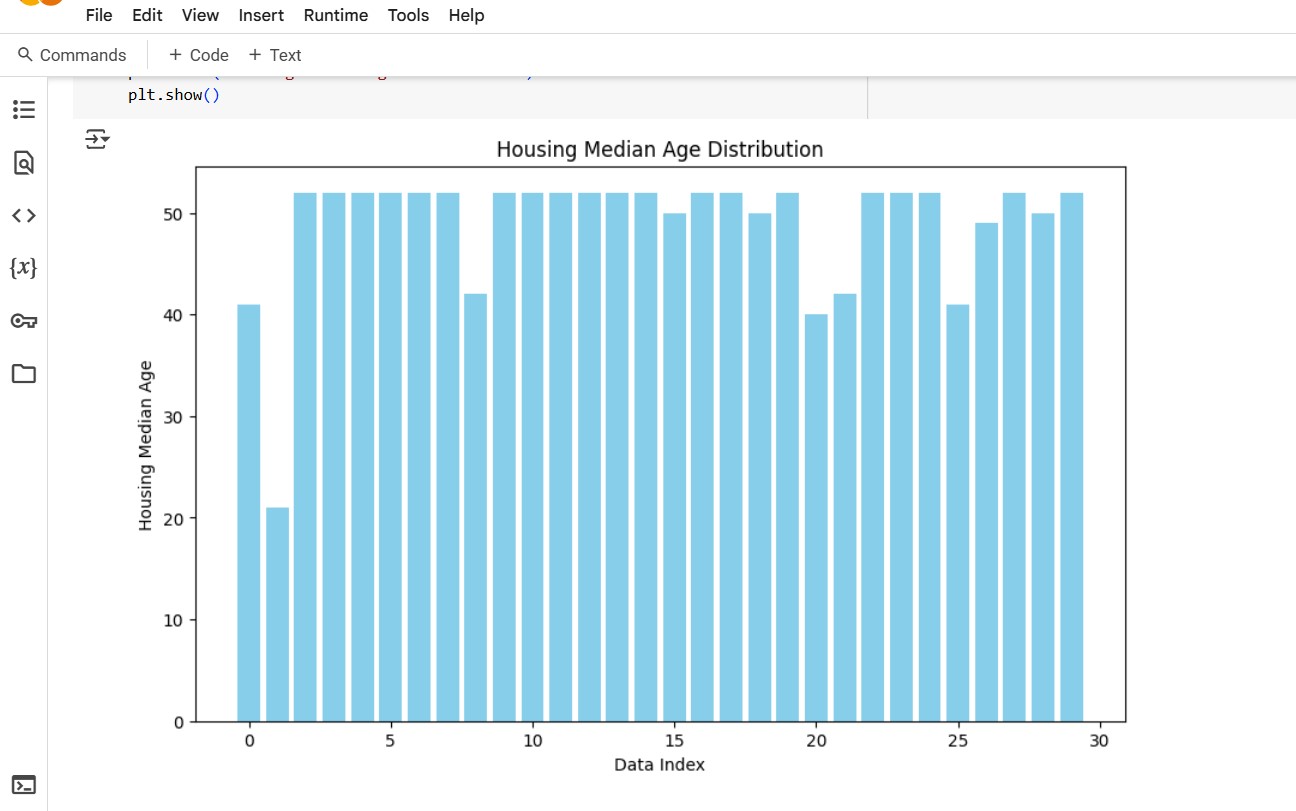This screenshot has width=1296, height=811.
Task: Open the Tools menu
Action: pos(408,15)
